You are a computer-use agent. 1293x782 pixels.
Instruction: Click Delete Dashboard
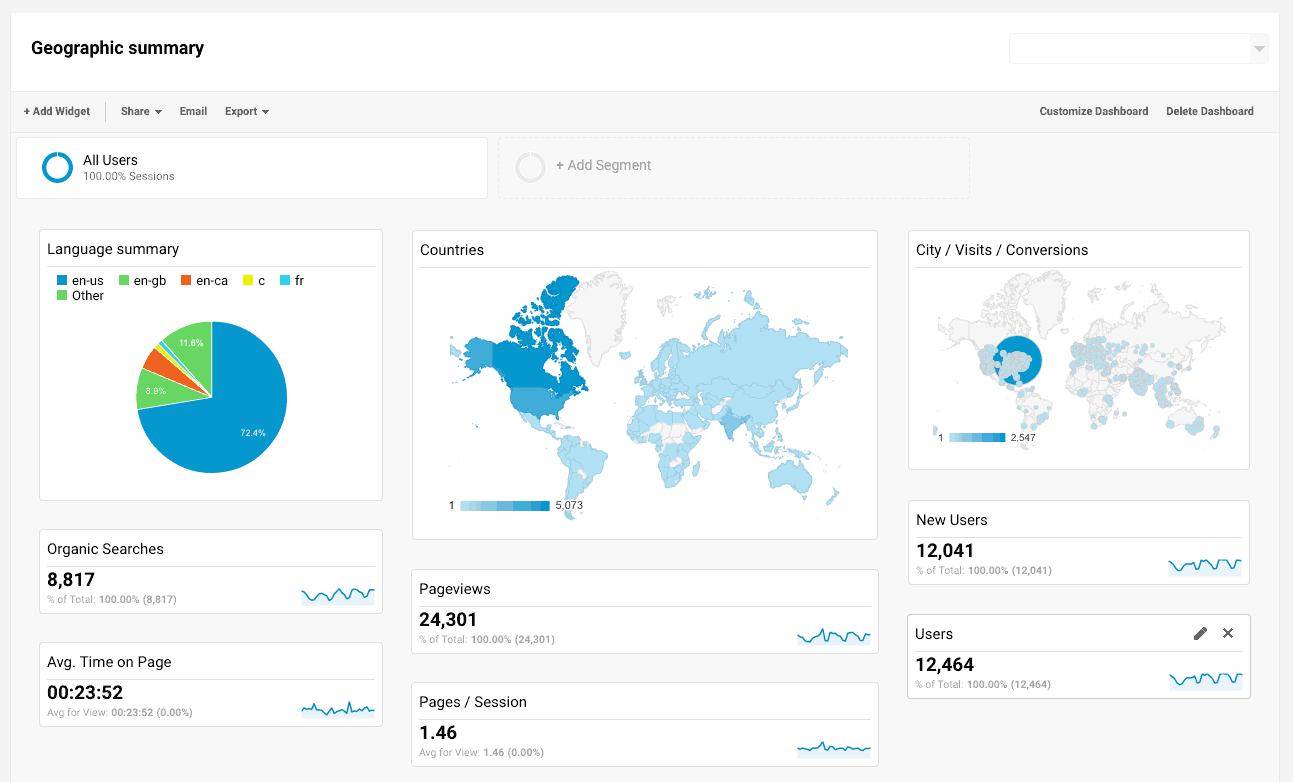[1209, 111]
